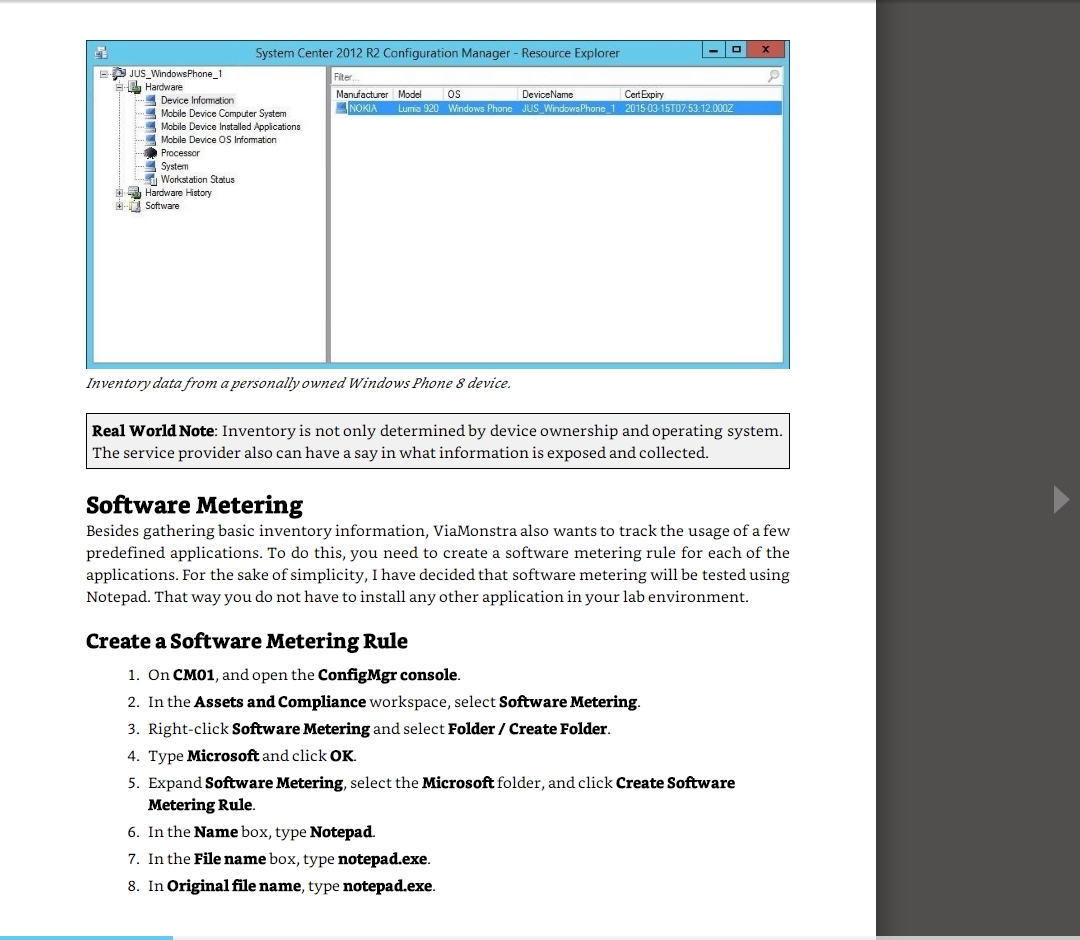Image resolution: width=1080 pixels, height=940 pixels.
Task: Select the Lumia 920 cell in the list
Action: tap(418, 108)
